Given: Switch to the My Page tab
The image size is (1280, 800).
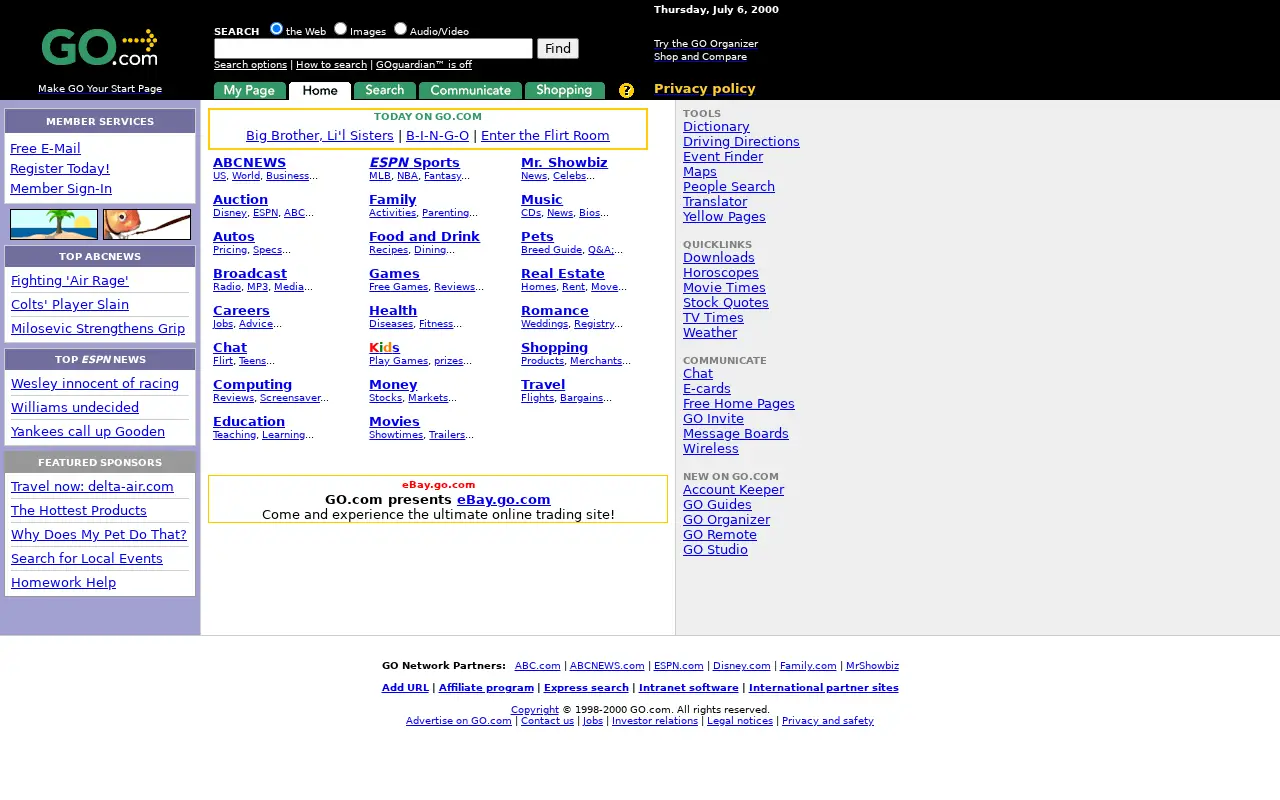Looking at the screenshot, I should point(250,90).
